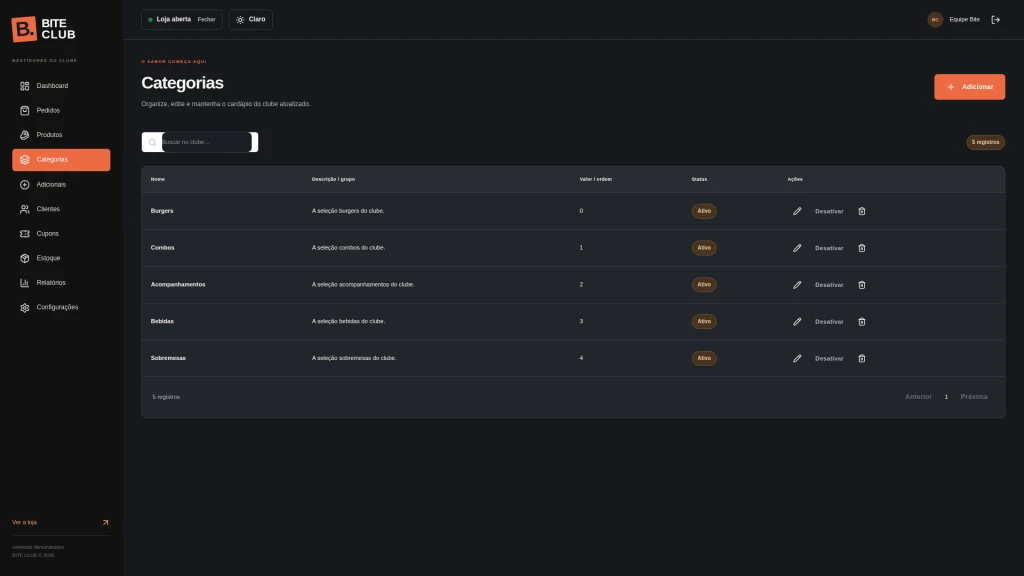Viewport: 1024px width, 576px height.
Task: Navigate to Adicionais
Action: click(x=61, y=185)
